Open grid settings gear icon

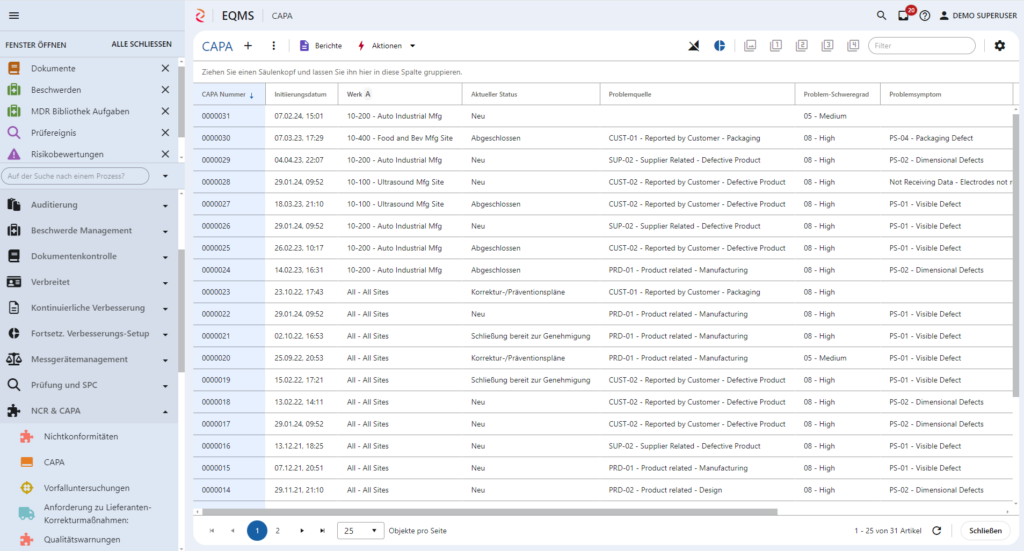coord(1000,46)
